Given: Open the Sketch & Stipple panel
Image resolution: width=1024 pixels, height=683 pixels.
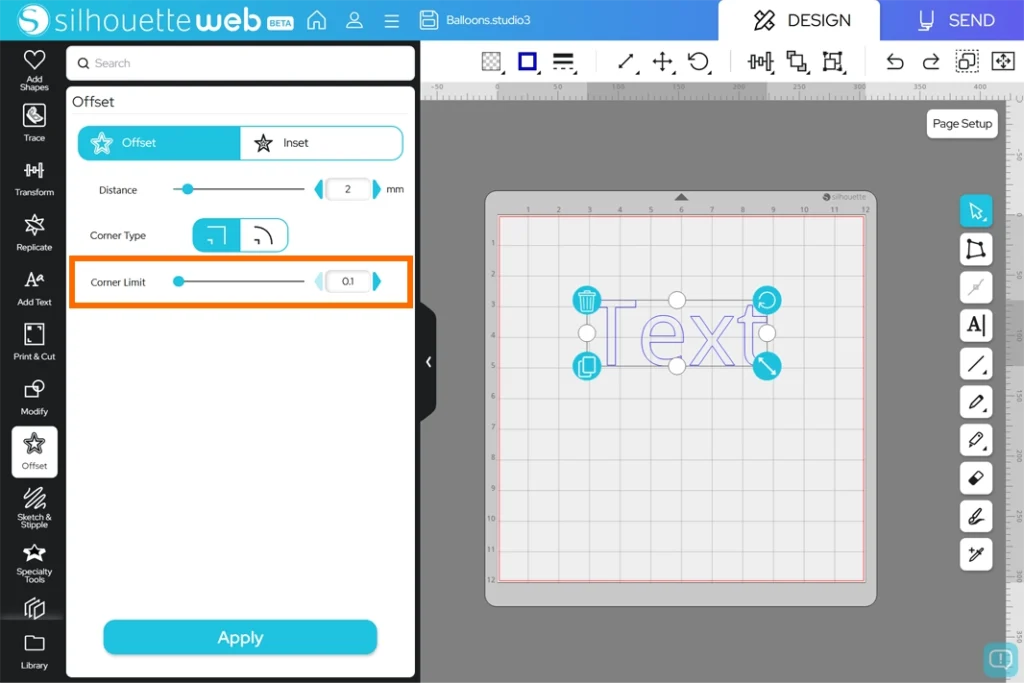Looking at the screenshot, I should tap(34, 505).
